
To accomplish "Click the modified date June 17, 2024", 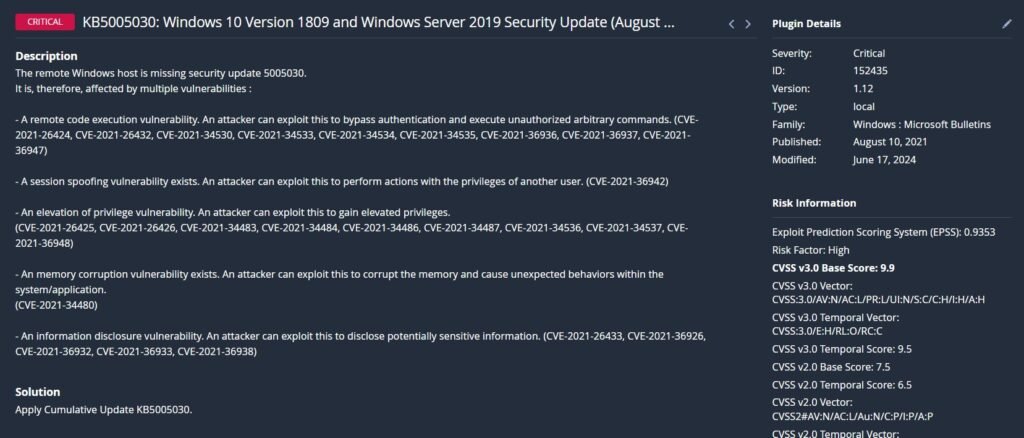I will tap(886, 160).
